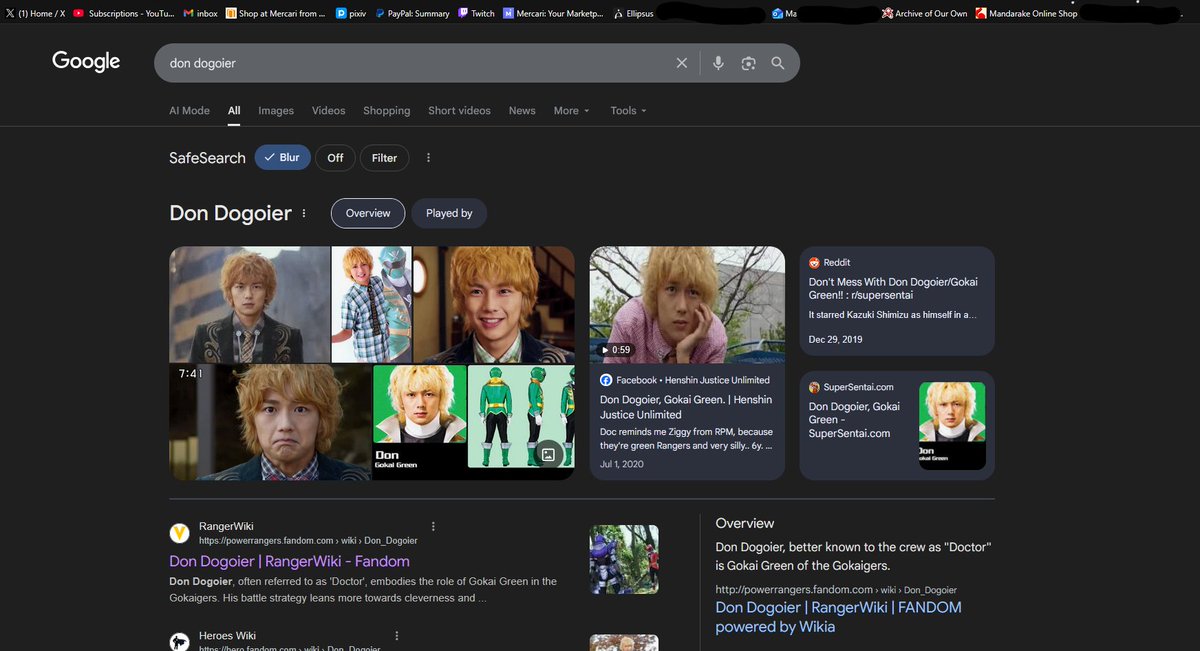Viewport: 1200px width, 651px height.
Task: Switch to PayPal Summary browser tab
Action: pos(412,14)
